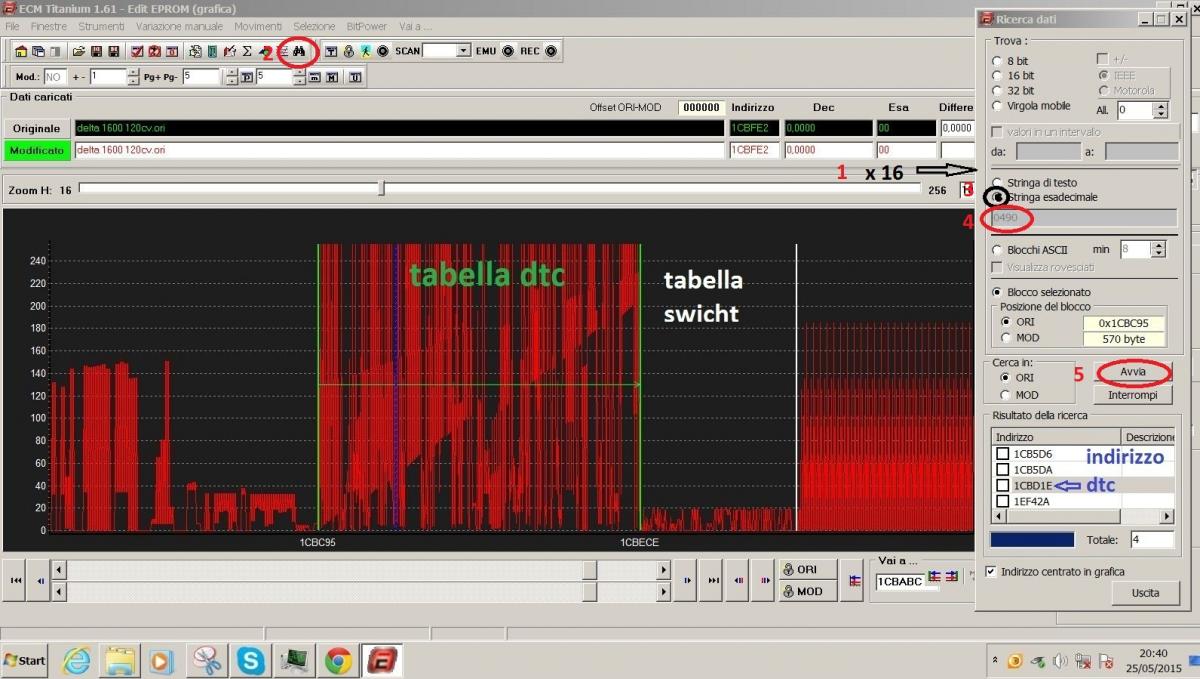1200x679 pixels.
Task: Select the Stringa di testo option
Action: (997, 183)
